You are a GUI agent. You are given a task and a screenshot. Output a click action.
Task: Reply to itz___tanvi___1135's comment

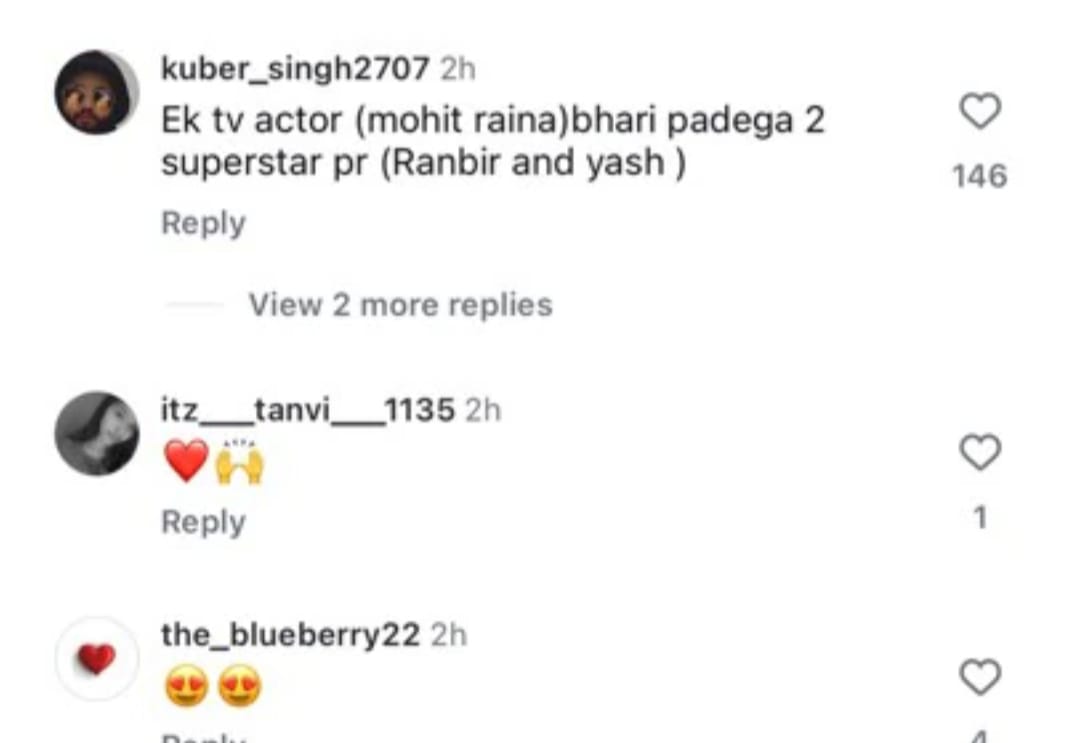[203, 522]
